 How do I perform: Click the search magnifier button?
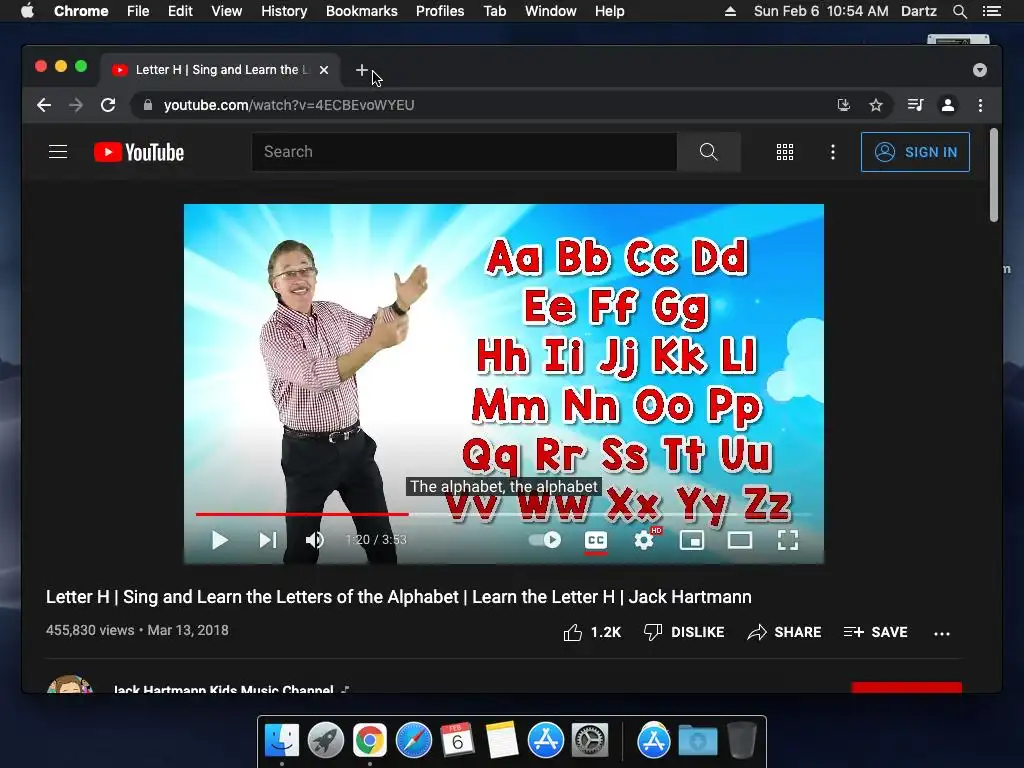709,152
